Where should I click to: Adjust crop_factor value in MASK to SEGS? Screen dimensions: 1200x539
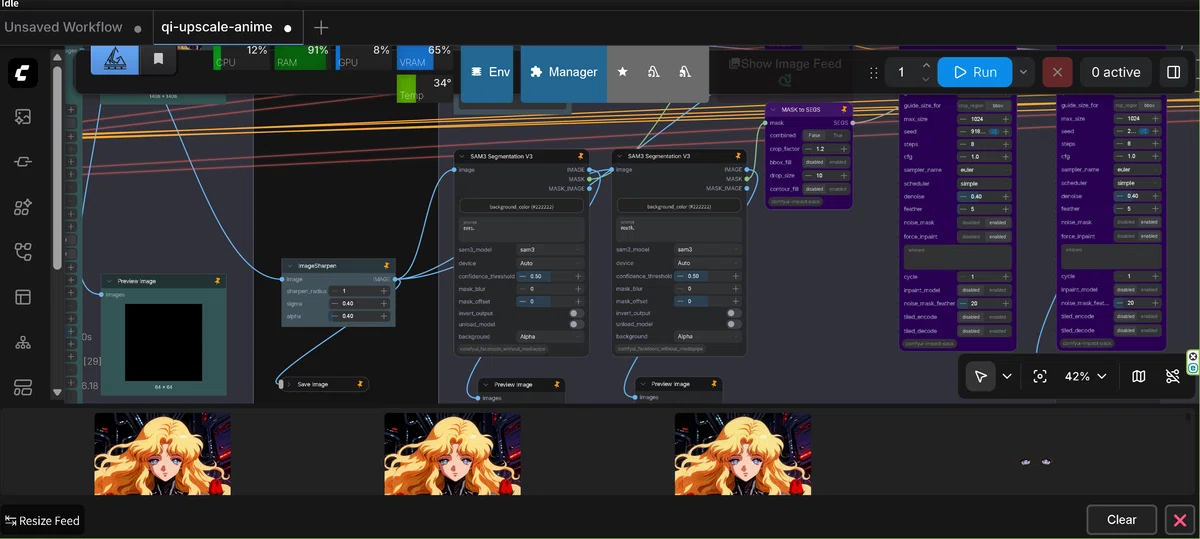point(827,148)
